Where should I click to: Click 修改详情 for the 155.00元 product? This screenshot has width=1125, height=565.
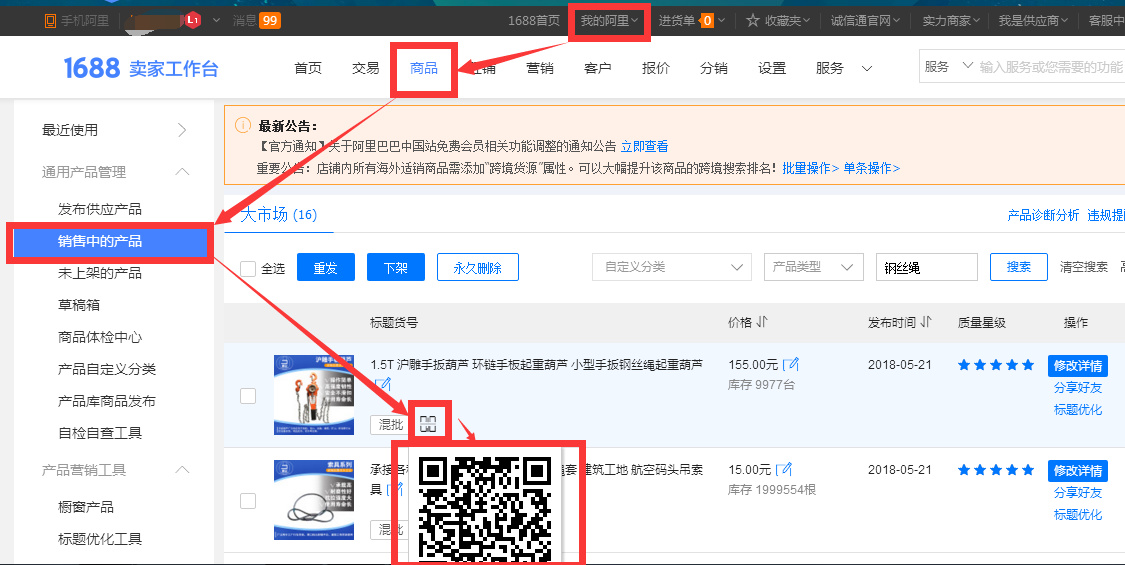[1077, 365]
